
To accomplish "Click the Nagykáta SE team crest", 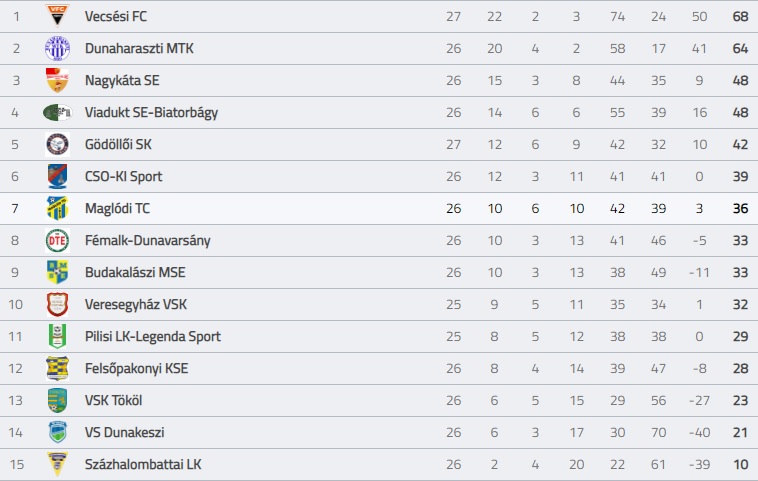I will [57, 80].
